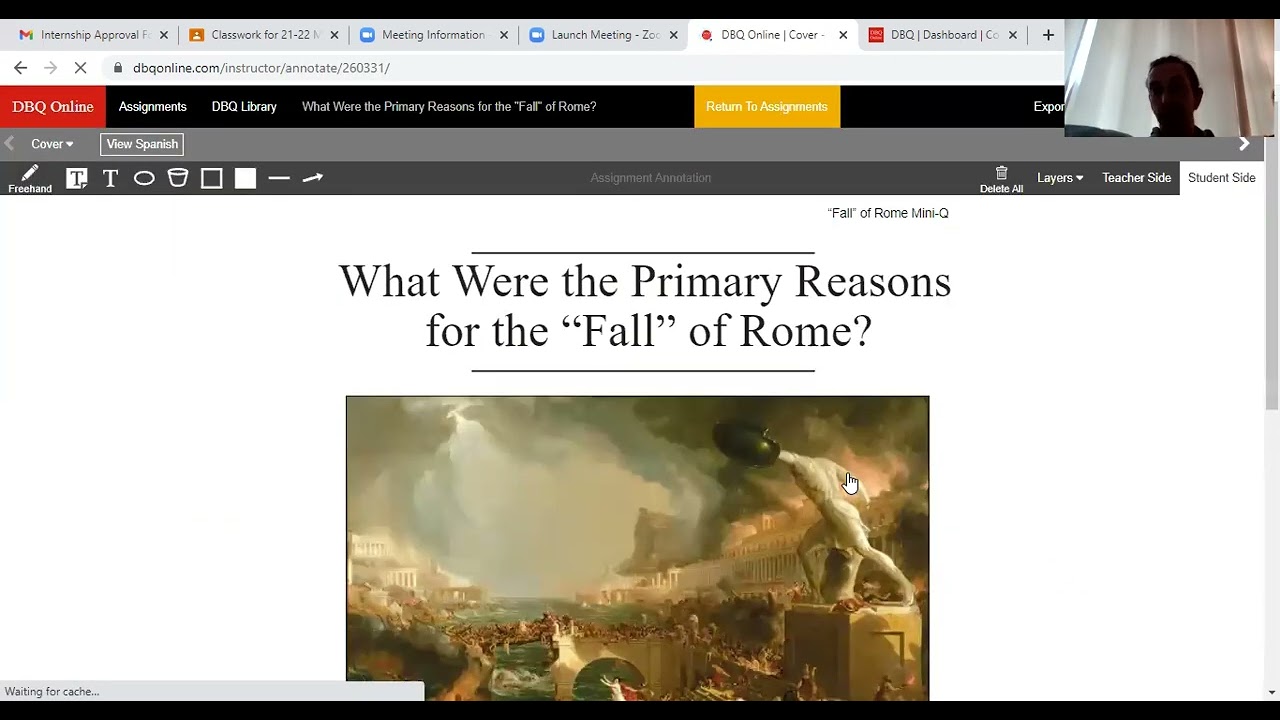Viewport: 1280px width, 720px height.
Task: Click the site lock icon in address bar
Action: (119, 68)
